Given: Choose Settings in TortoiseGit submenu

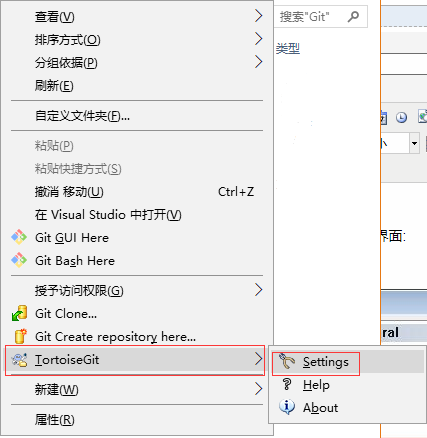Looking at the screenshot, I should (348, 362).
